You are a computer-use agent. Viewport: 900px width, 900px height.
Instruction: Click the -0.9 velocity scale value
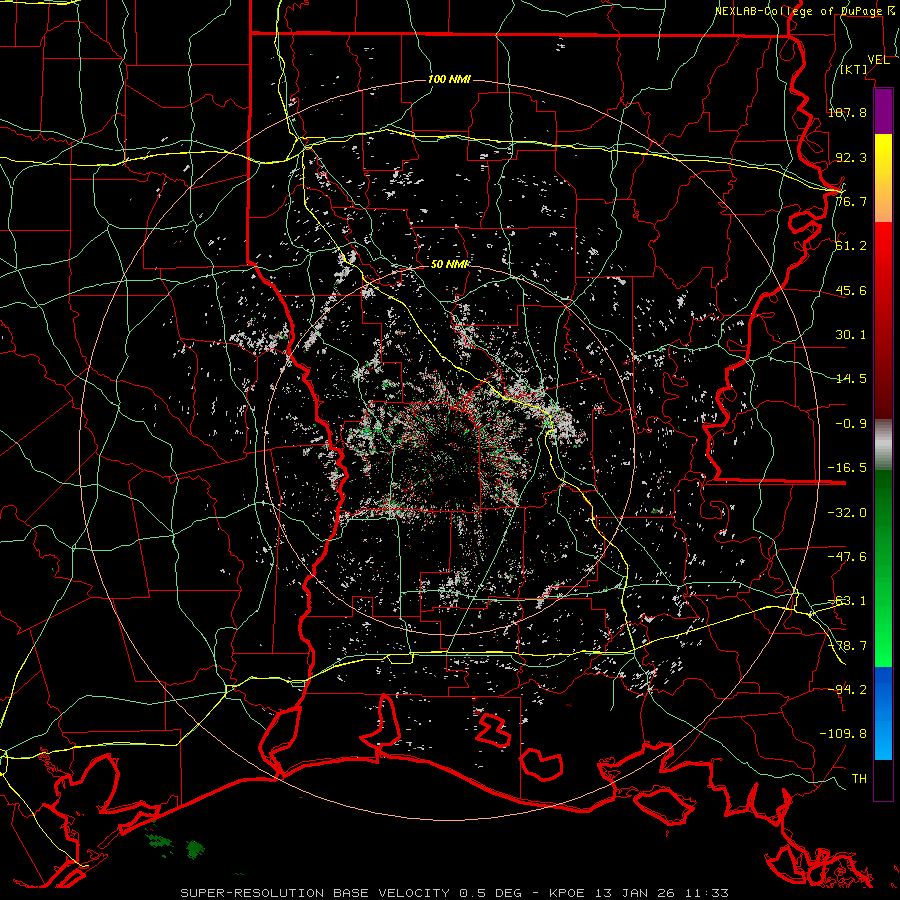(x=851, y=424)
